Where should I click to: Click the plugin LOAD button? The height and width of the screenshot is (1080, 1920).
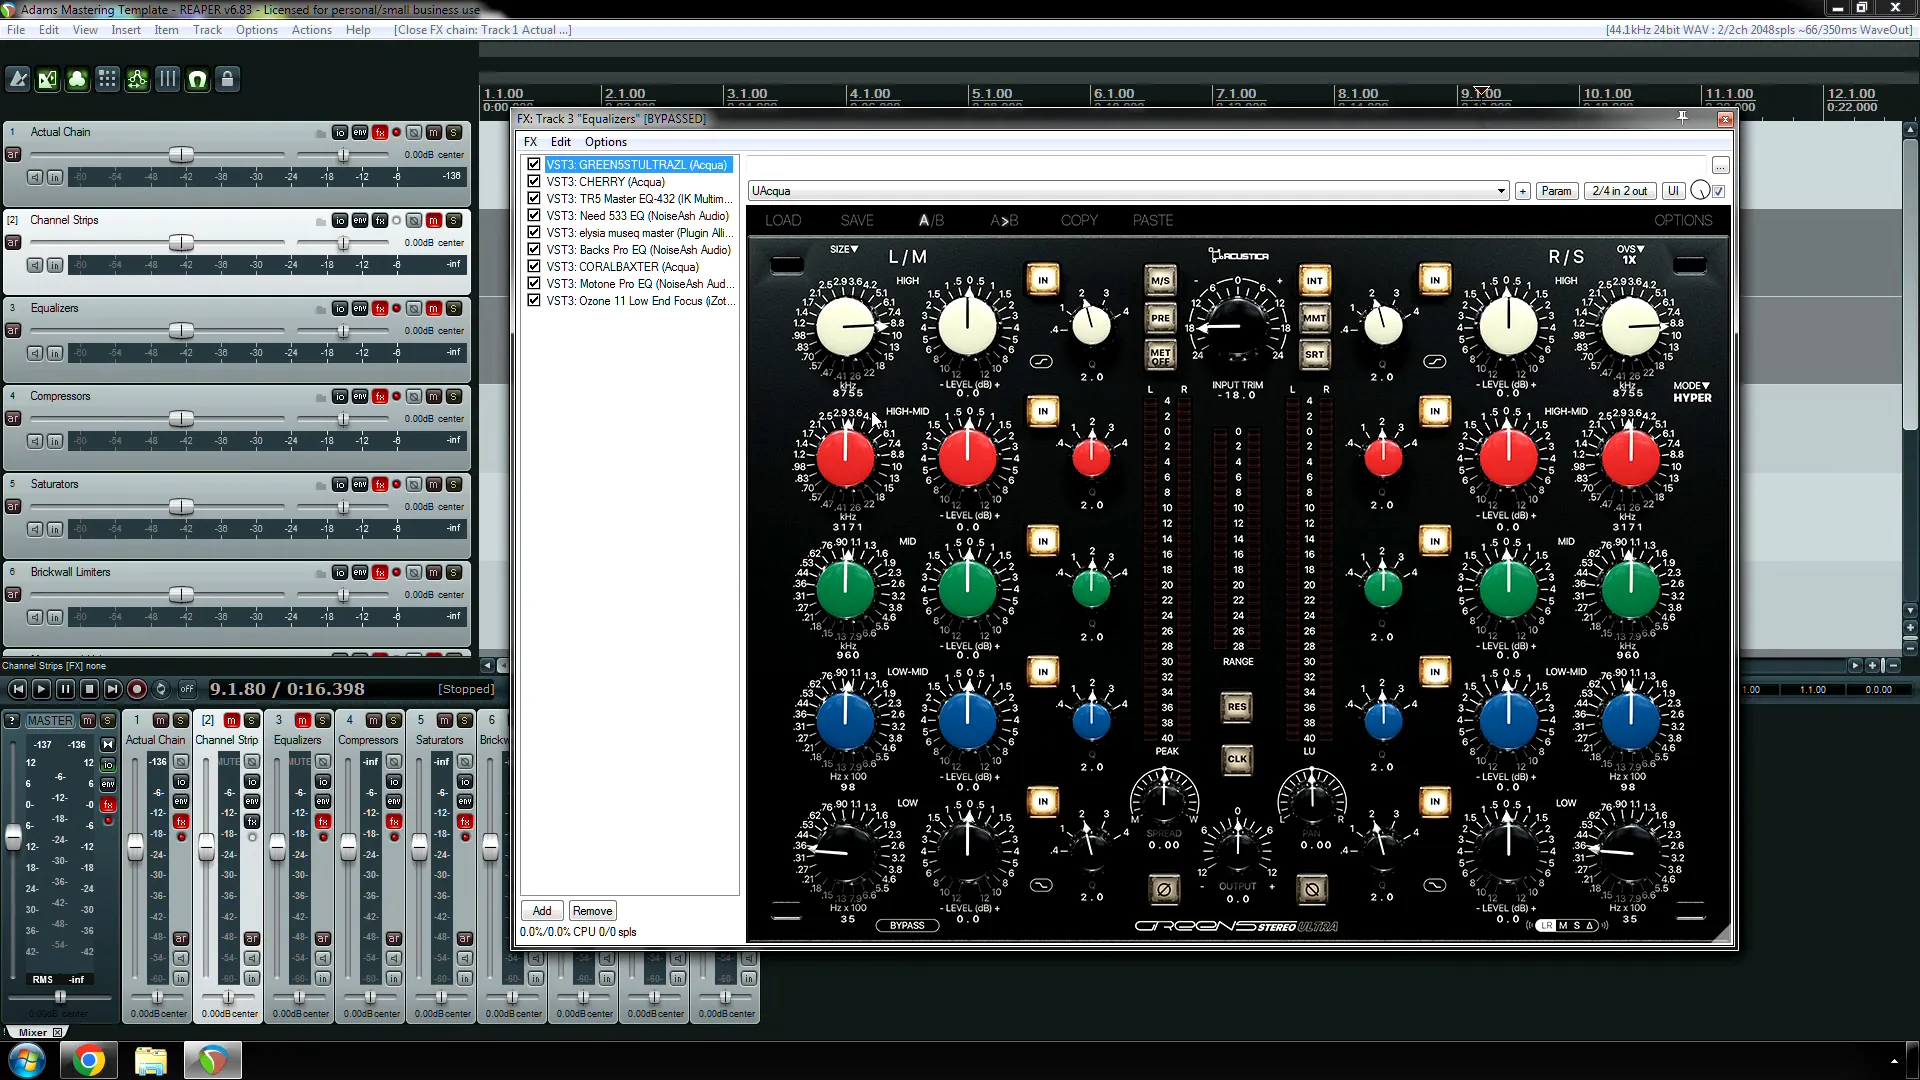tap(783, 220)
